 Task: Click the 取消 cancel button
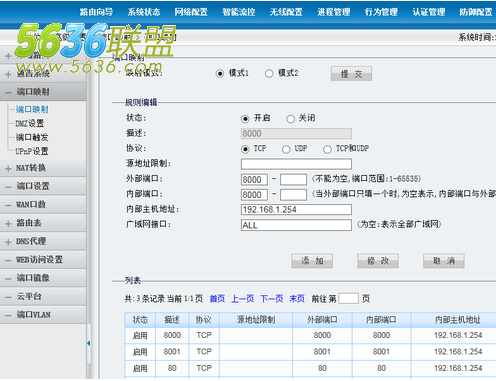(444, 261)
